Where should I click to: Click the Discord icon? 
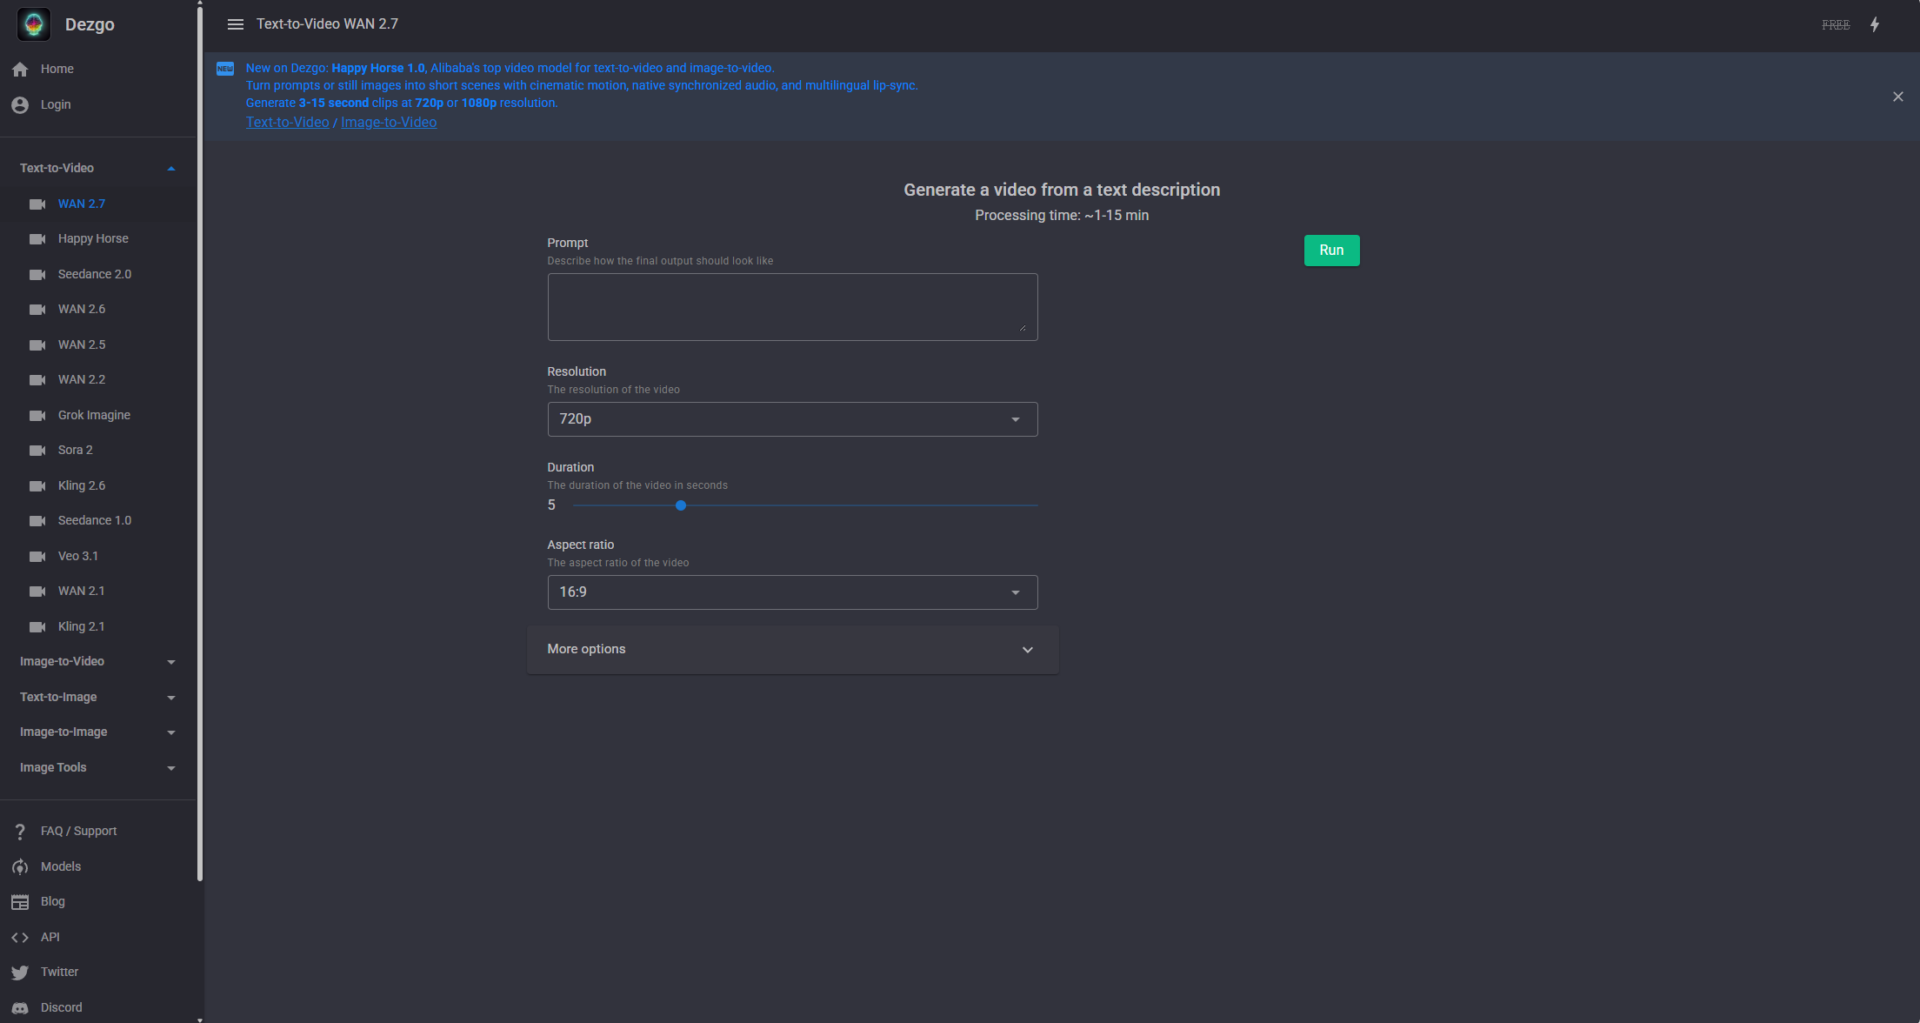pos(20,1008)
